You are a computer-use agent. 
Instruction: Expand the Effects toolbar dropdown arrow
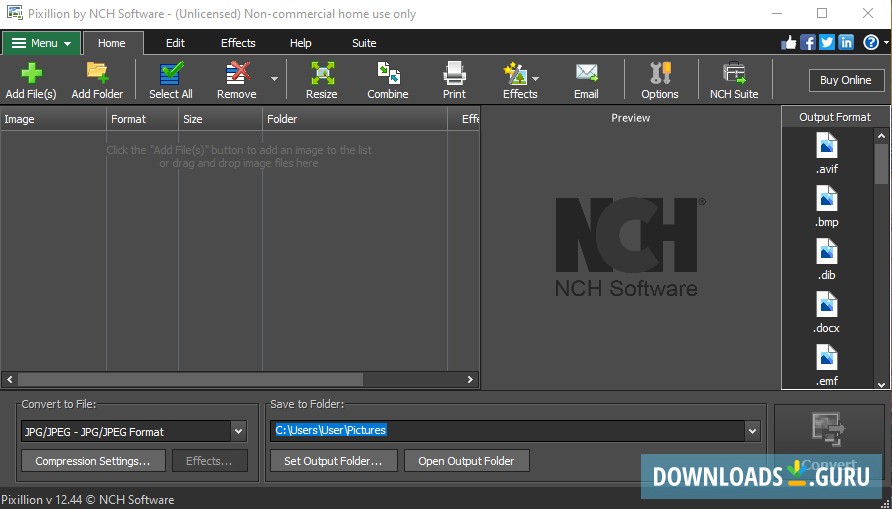pyautogui.click(x=535, y=79)
